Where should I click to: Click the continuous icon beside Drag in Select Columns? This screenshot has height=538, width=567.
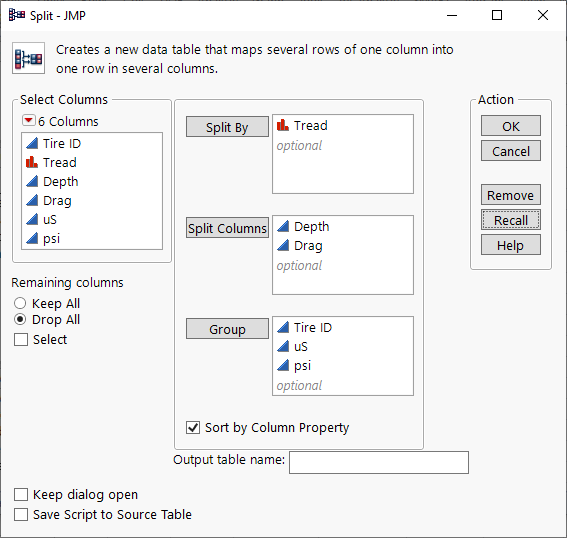click(x=32, y=200)
